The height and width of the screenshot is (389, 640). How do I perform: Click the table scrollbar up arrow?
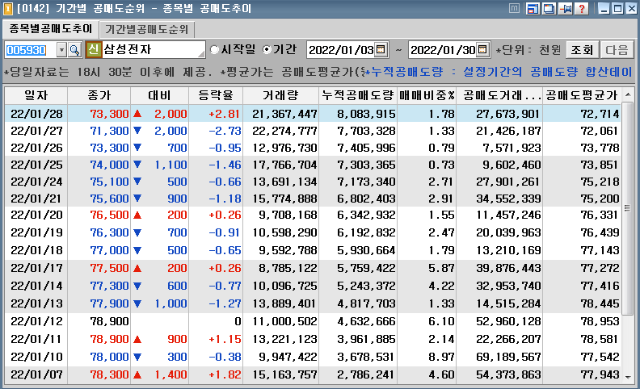point(628,95)
